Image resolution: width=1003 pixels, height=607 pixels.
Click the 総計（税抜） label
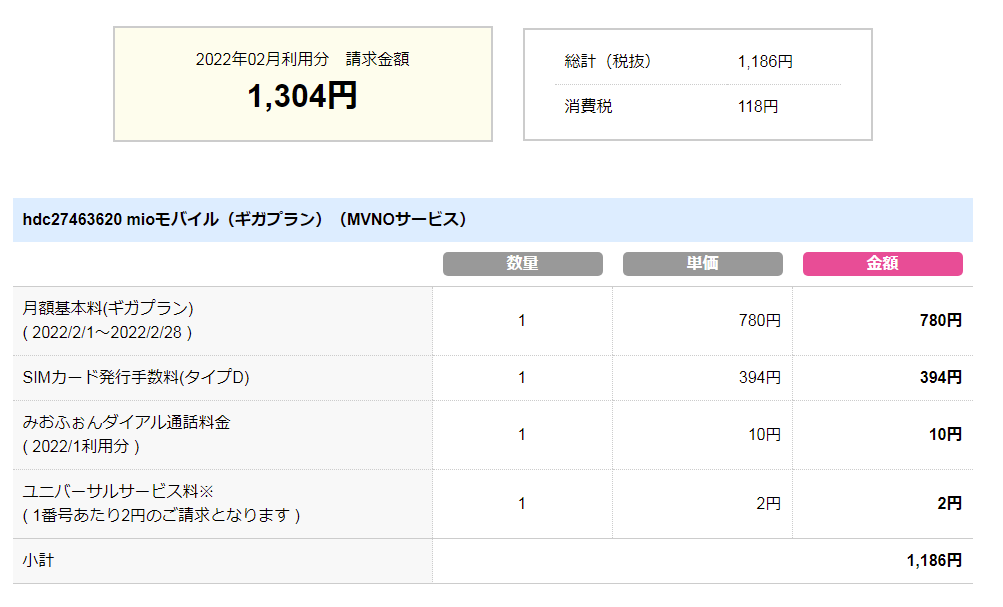coord(608,61)
